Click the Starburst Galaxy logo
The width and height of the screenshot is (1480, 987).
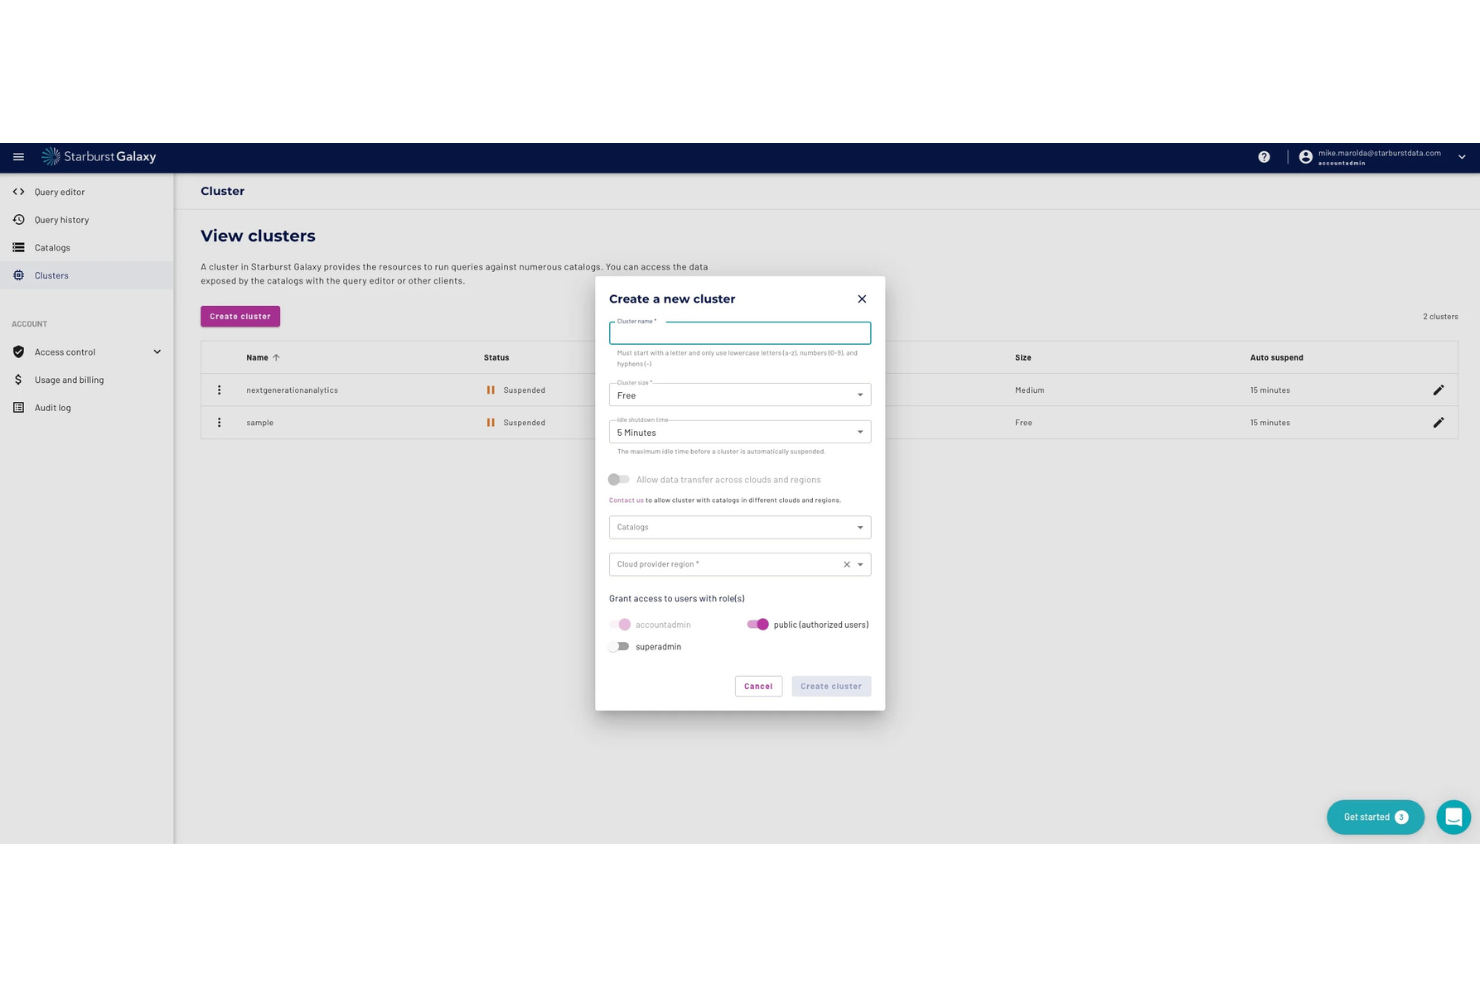pyautogui.click(x=99, y=157)
